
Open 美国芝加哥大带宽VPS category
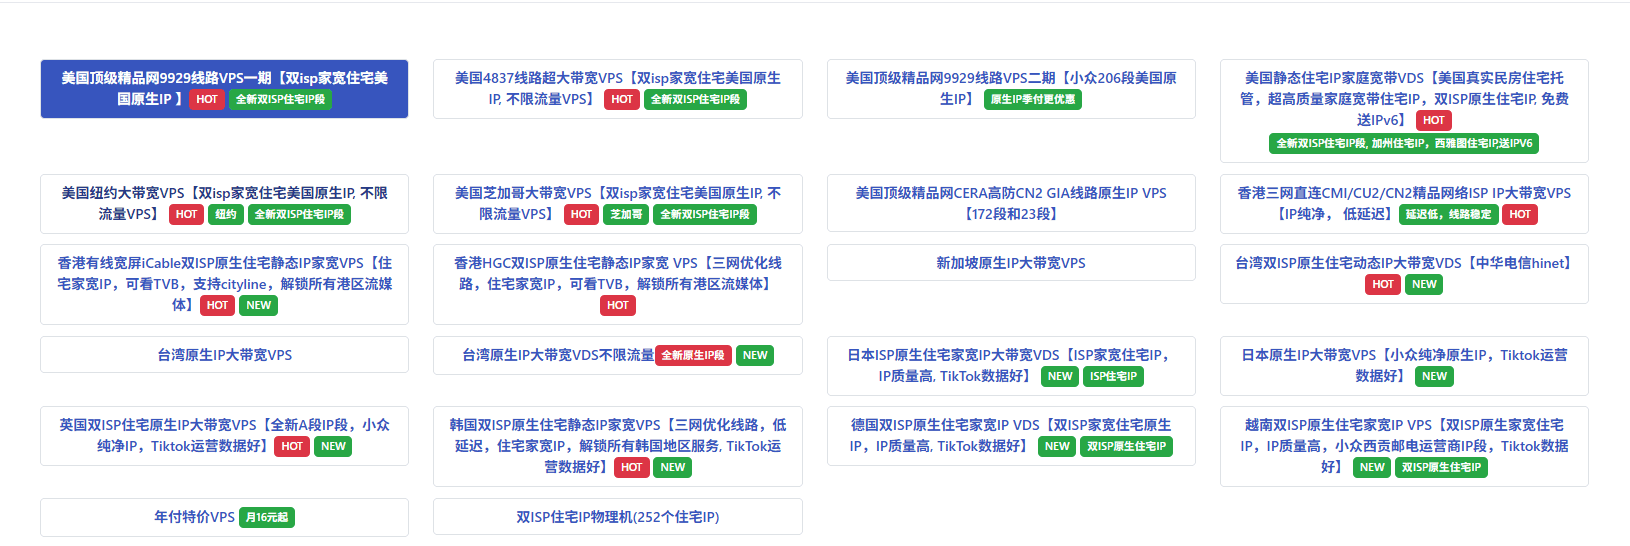coord(617,204)
